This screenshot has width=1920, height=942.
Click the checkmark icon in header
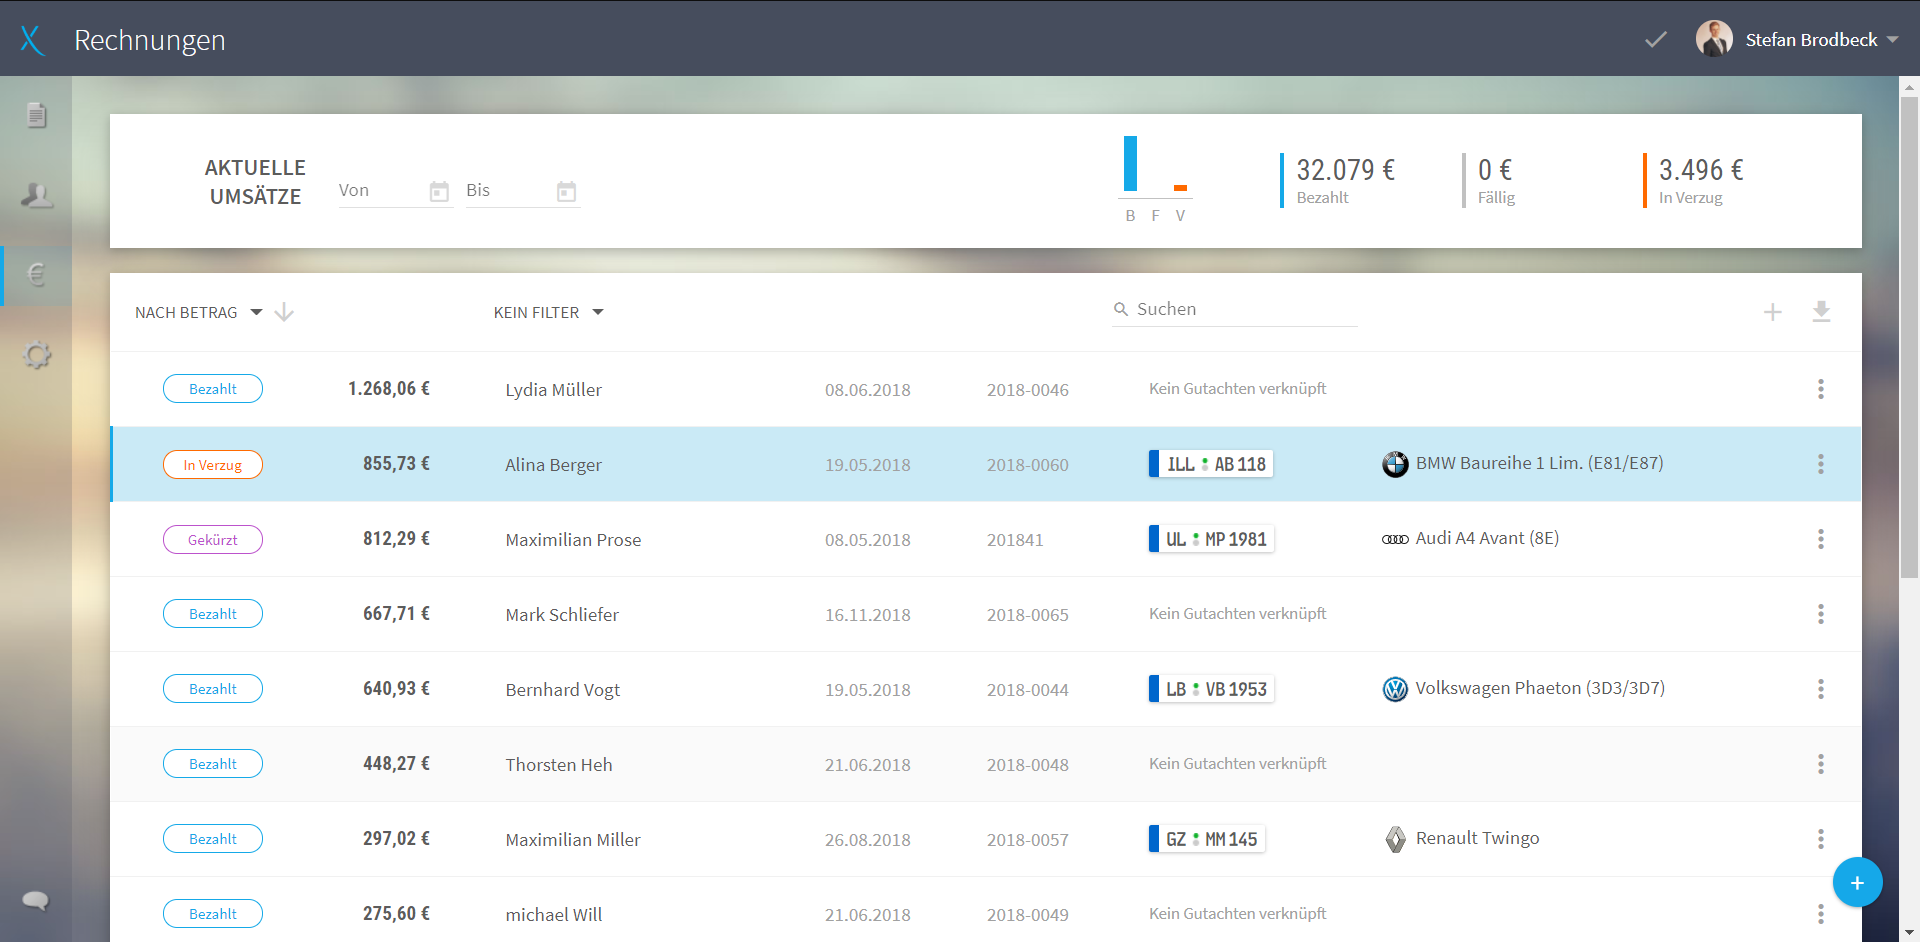1656,39
